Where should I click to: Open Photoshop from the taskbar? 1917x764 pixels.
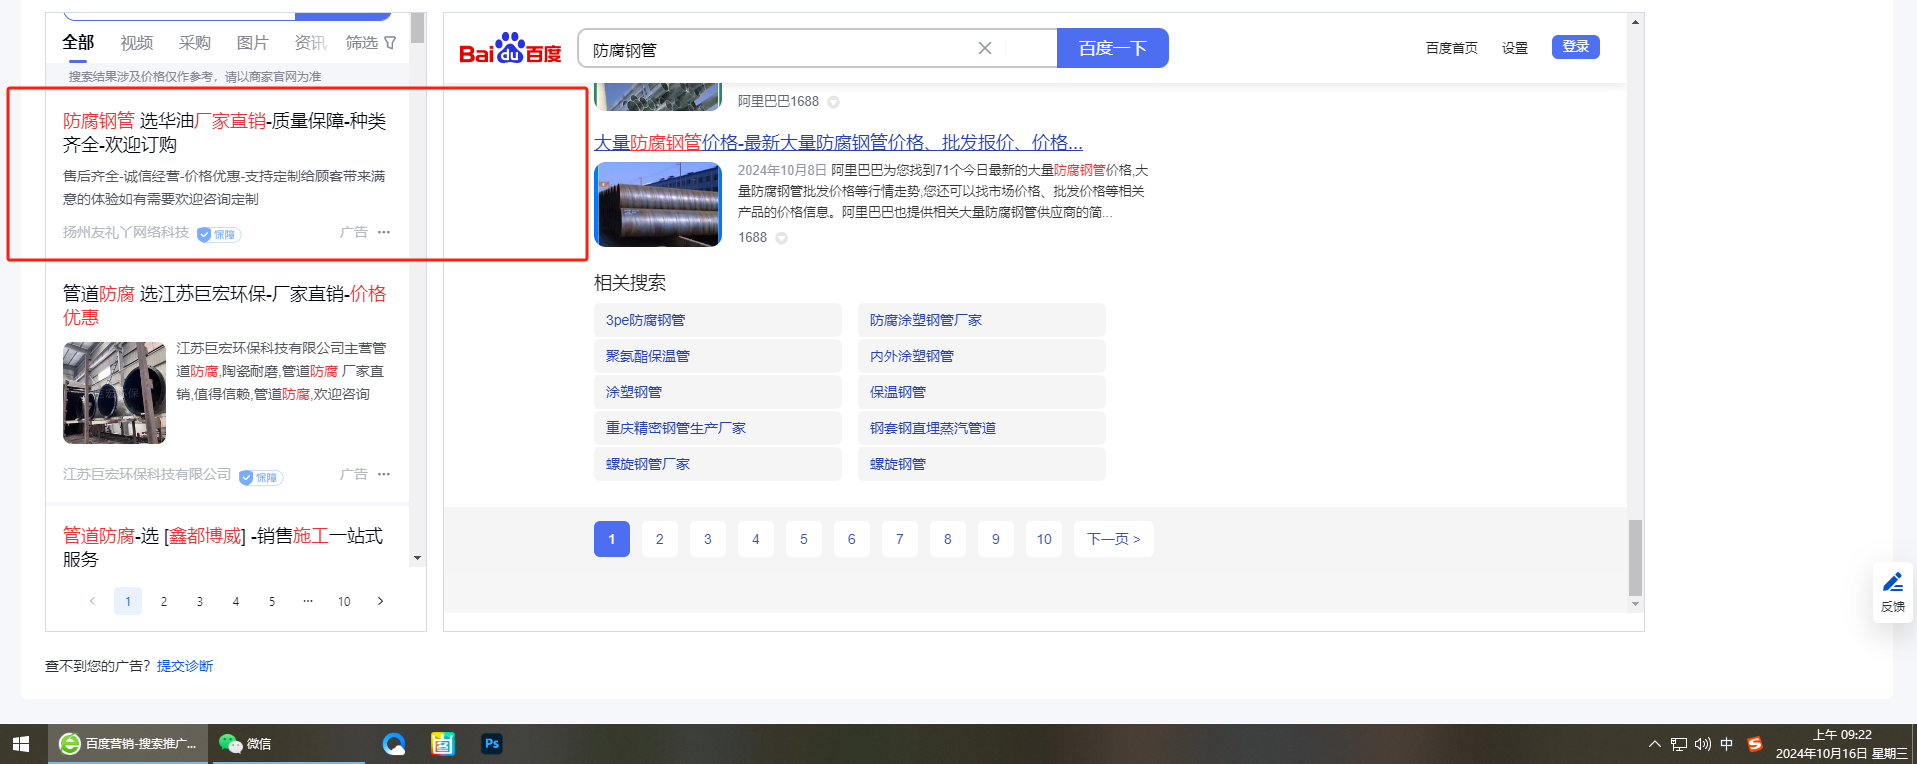[492, 744]
